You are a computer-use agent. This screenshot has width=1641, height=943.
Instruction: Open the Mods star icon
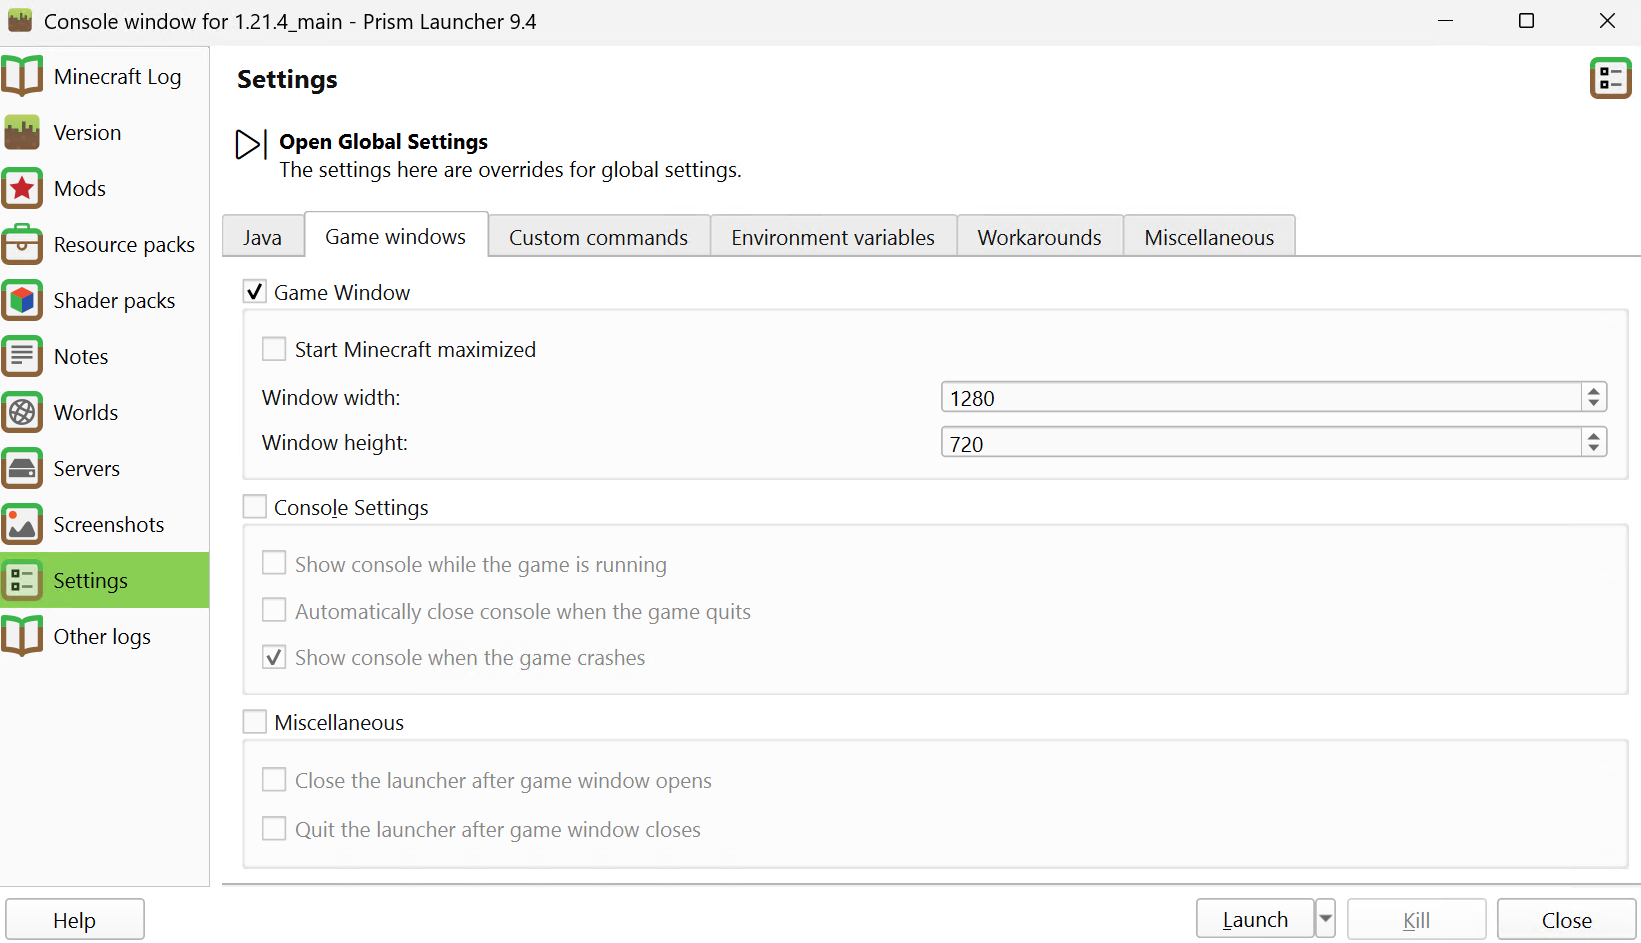tap(22, 188)
